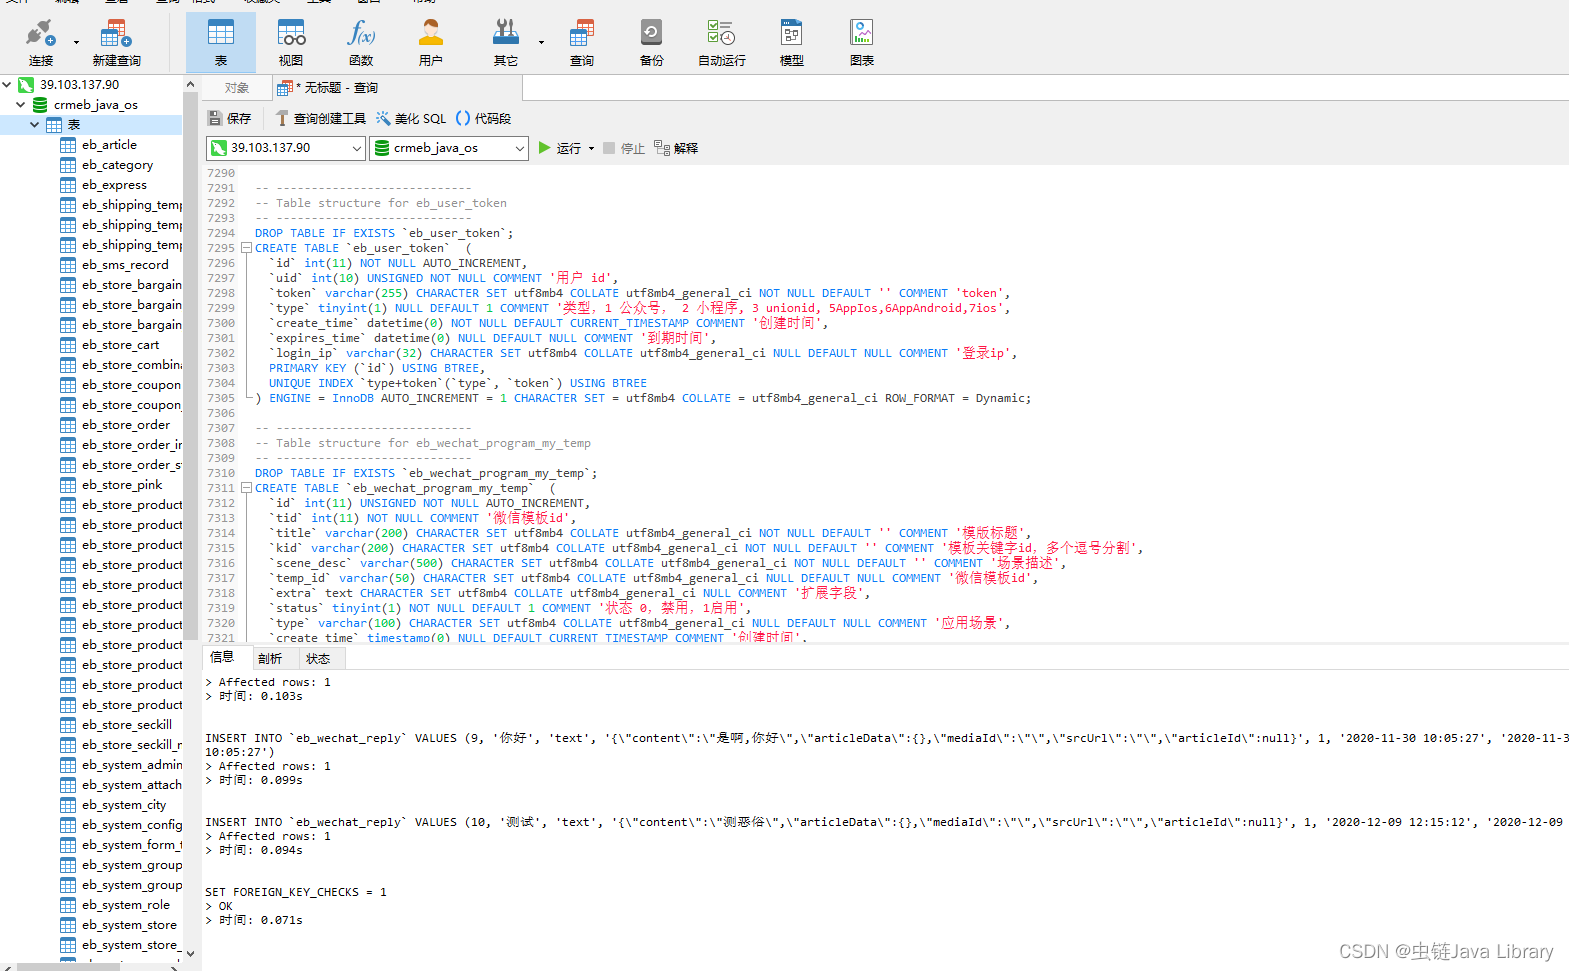Open the Query Builder (查询创建工具)
Screen dimensions: 1569x971
(321, 118)
